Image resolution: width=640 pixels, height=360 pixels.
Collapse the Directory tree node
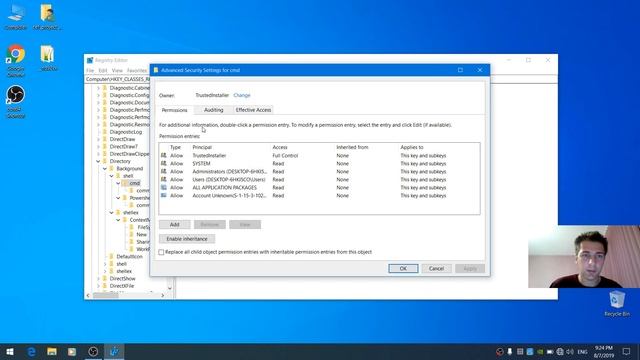click(98, 161)
